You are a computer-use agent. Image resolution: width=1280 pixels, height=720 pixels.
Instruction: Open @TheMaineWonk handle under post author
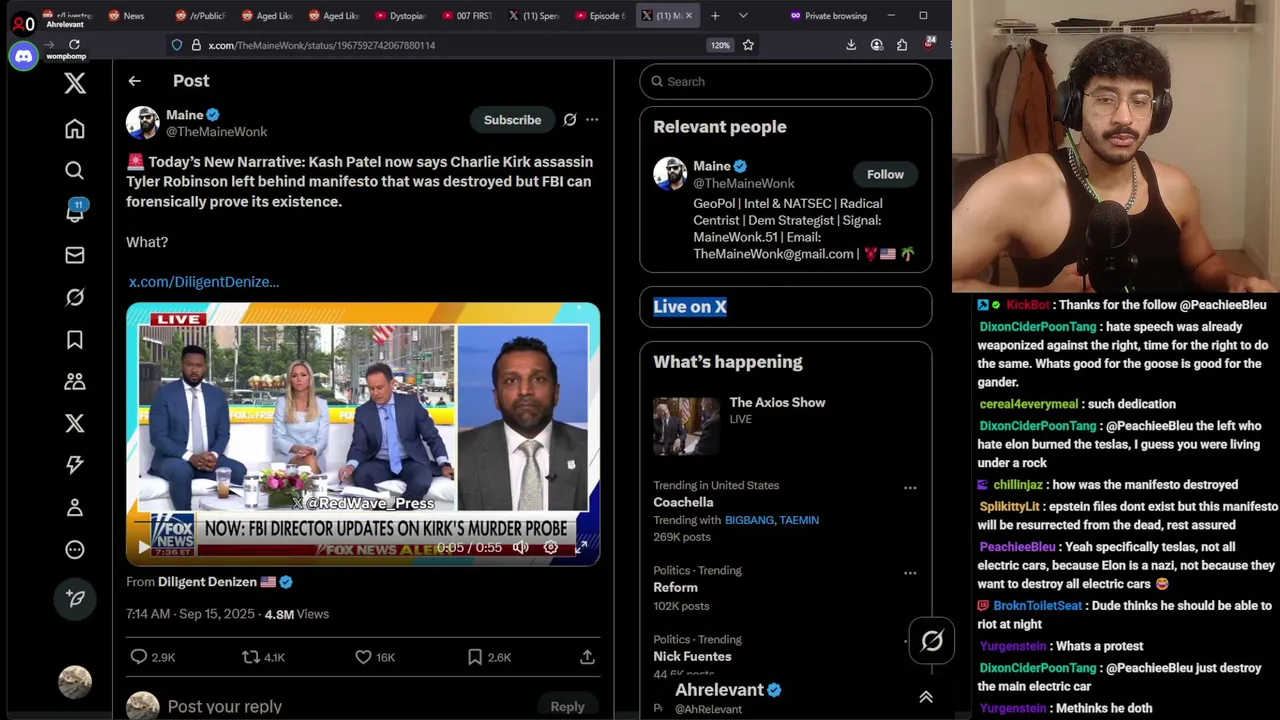coord(216,132)
